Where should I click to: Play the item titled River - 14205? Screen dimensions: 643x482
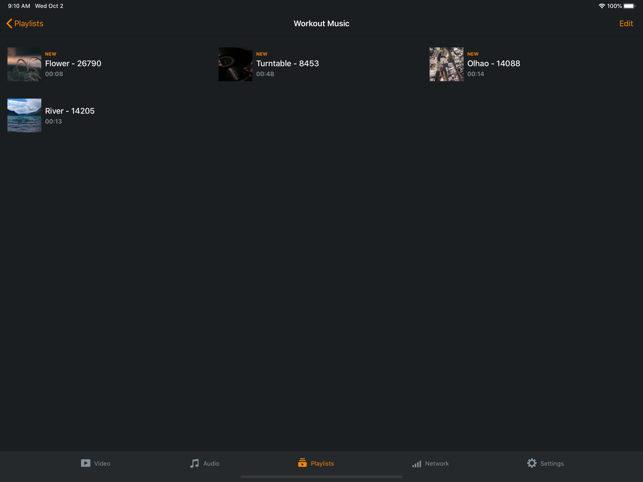(x=70, y=111)
